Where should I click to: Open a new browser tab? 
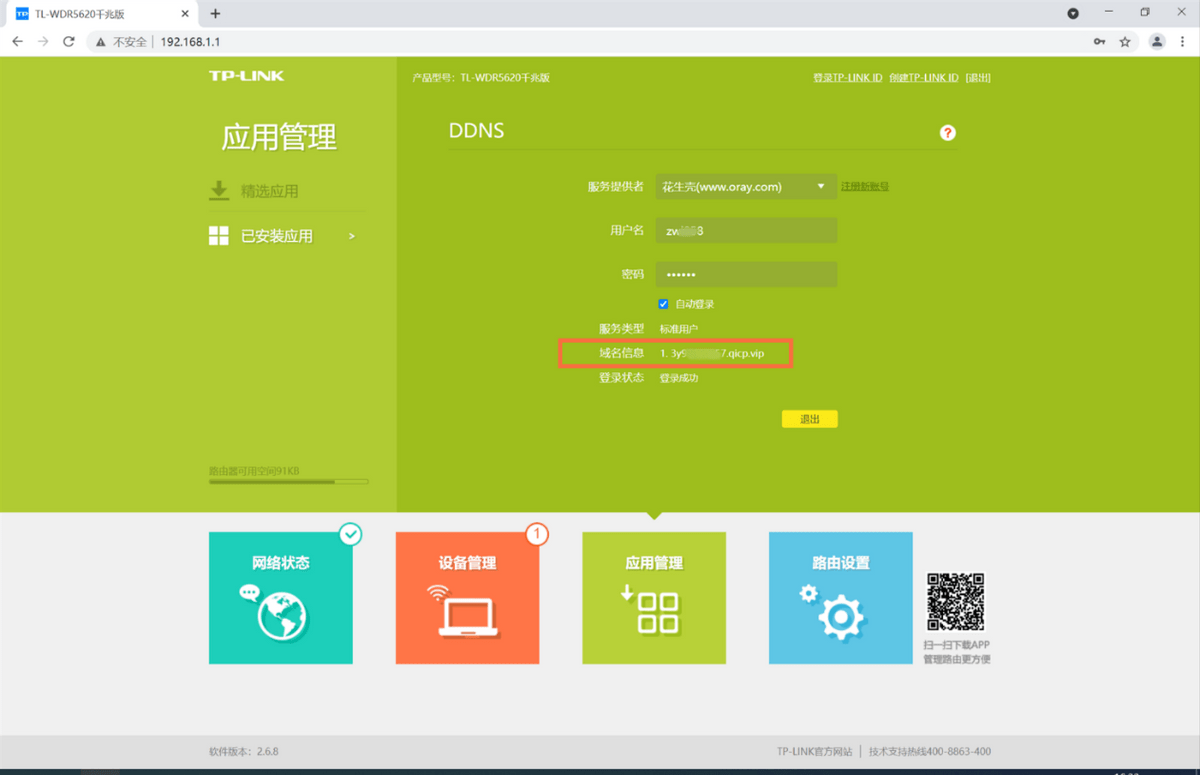[x=215, y=14]
